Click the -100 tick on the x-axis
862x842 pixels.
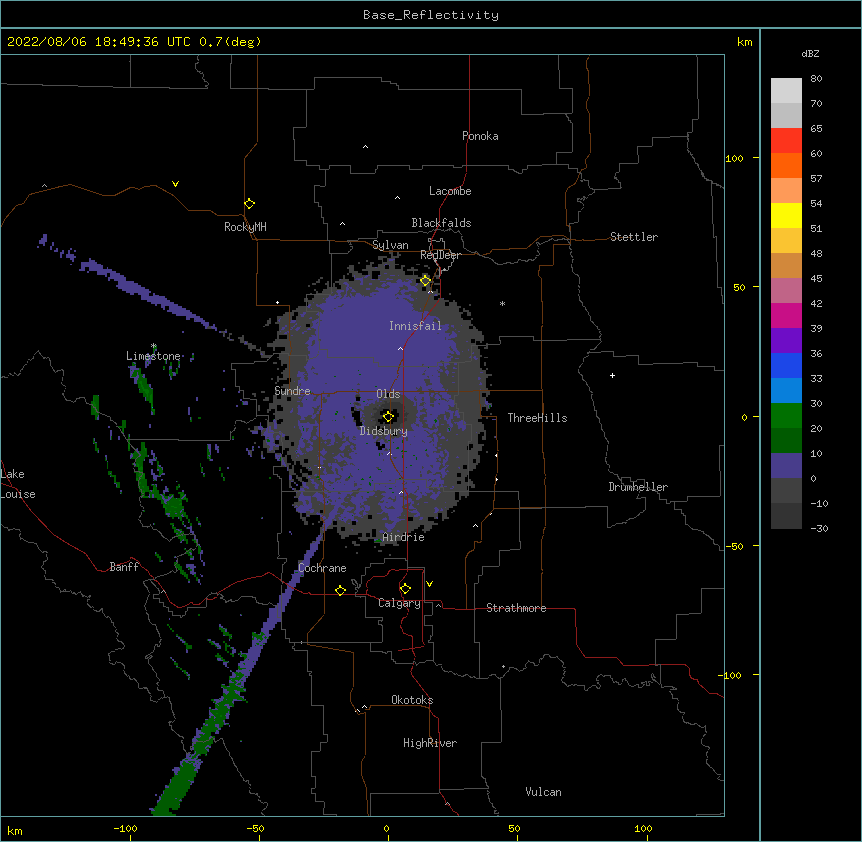pyautogui.click(x=125, y=828)
